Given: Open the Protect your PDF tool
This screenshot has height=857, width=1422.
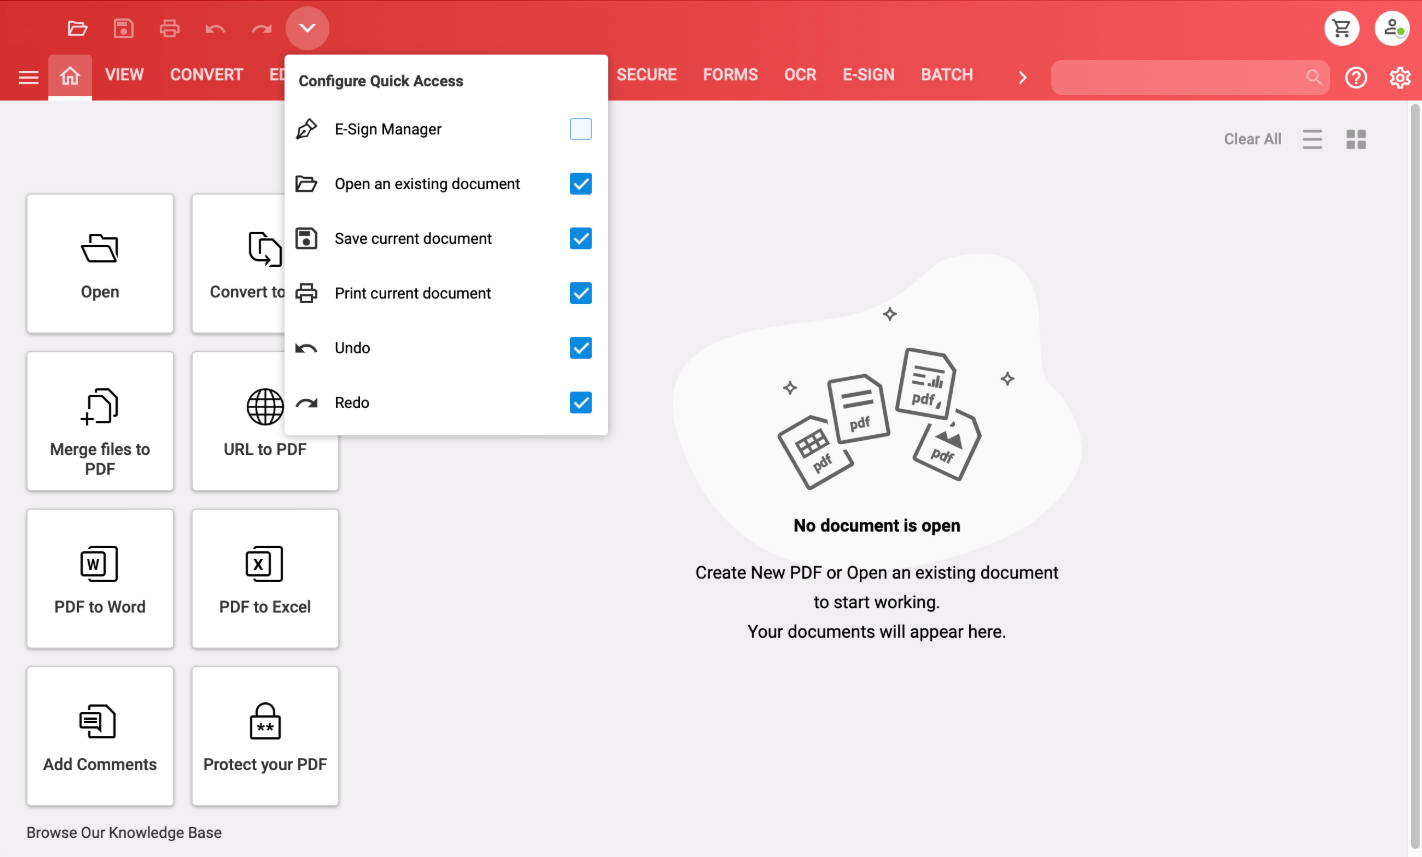Looking at the screenshot, I should click(264, 737).
